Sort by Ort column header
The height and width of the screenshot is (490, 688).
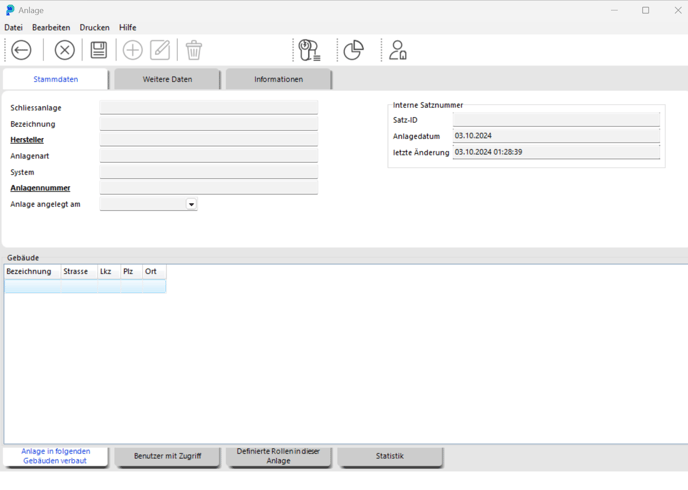[154, 272]
